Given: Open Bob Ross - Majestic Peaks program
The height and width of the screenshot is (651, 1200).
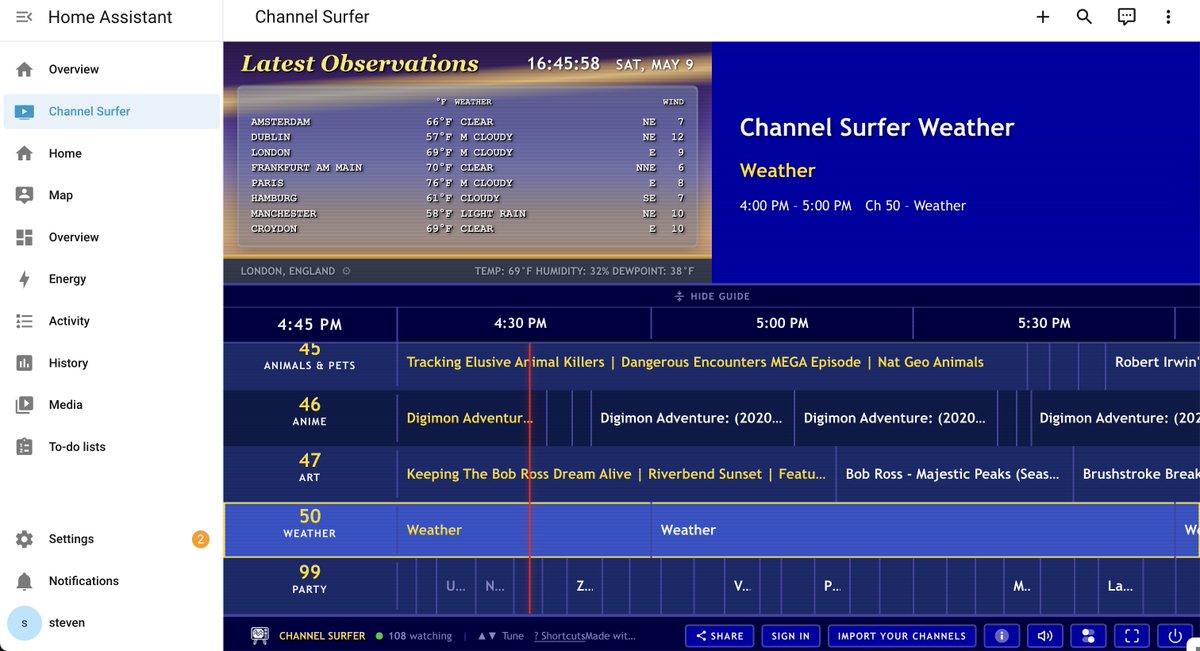Looking at the screenshot, I should click(x=953, y=474).
